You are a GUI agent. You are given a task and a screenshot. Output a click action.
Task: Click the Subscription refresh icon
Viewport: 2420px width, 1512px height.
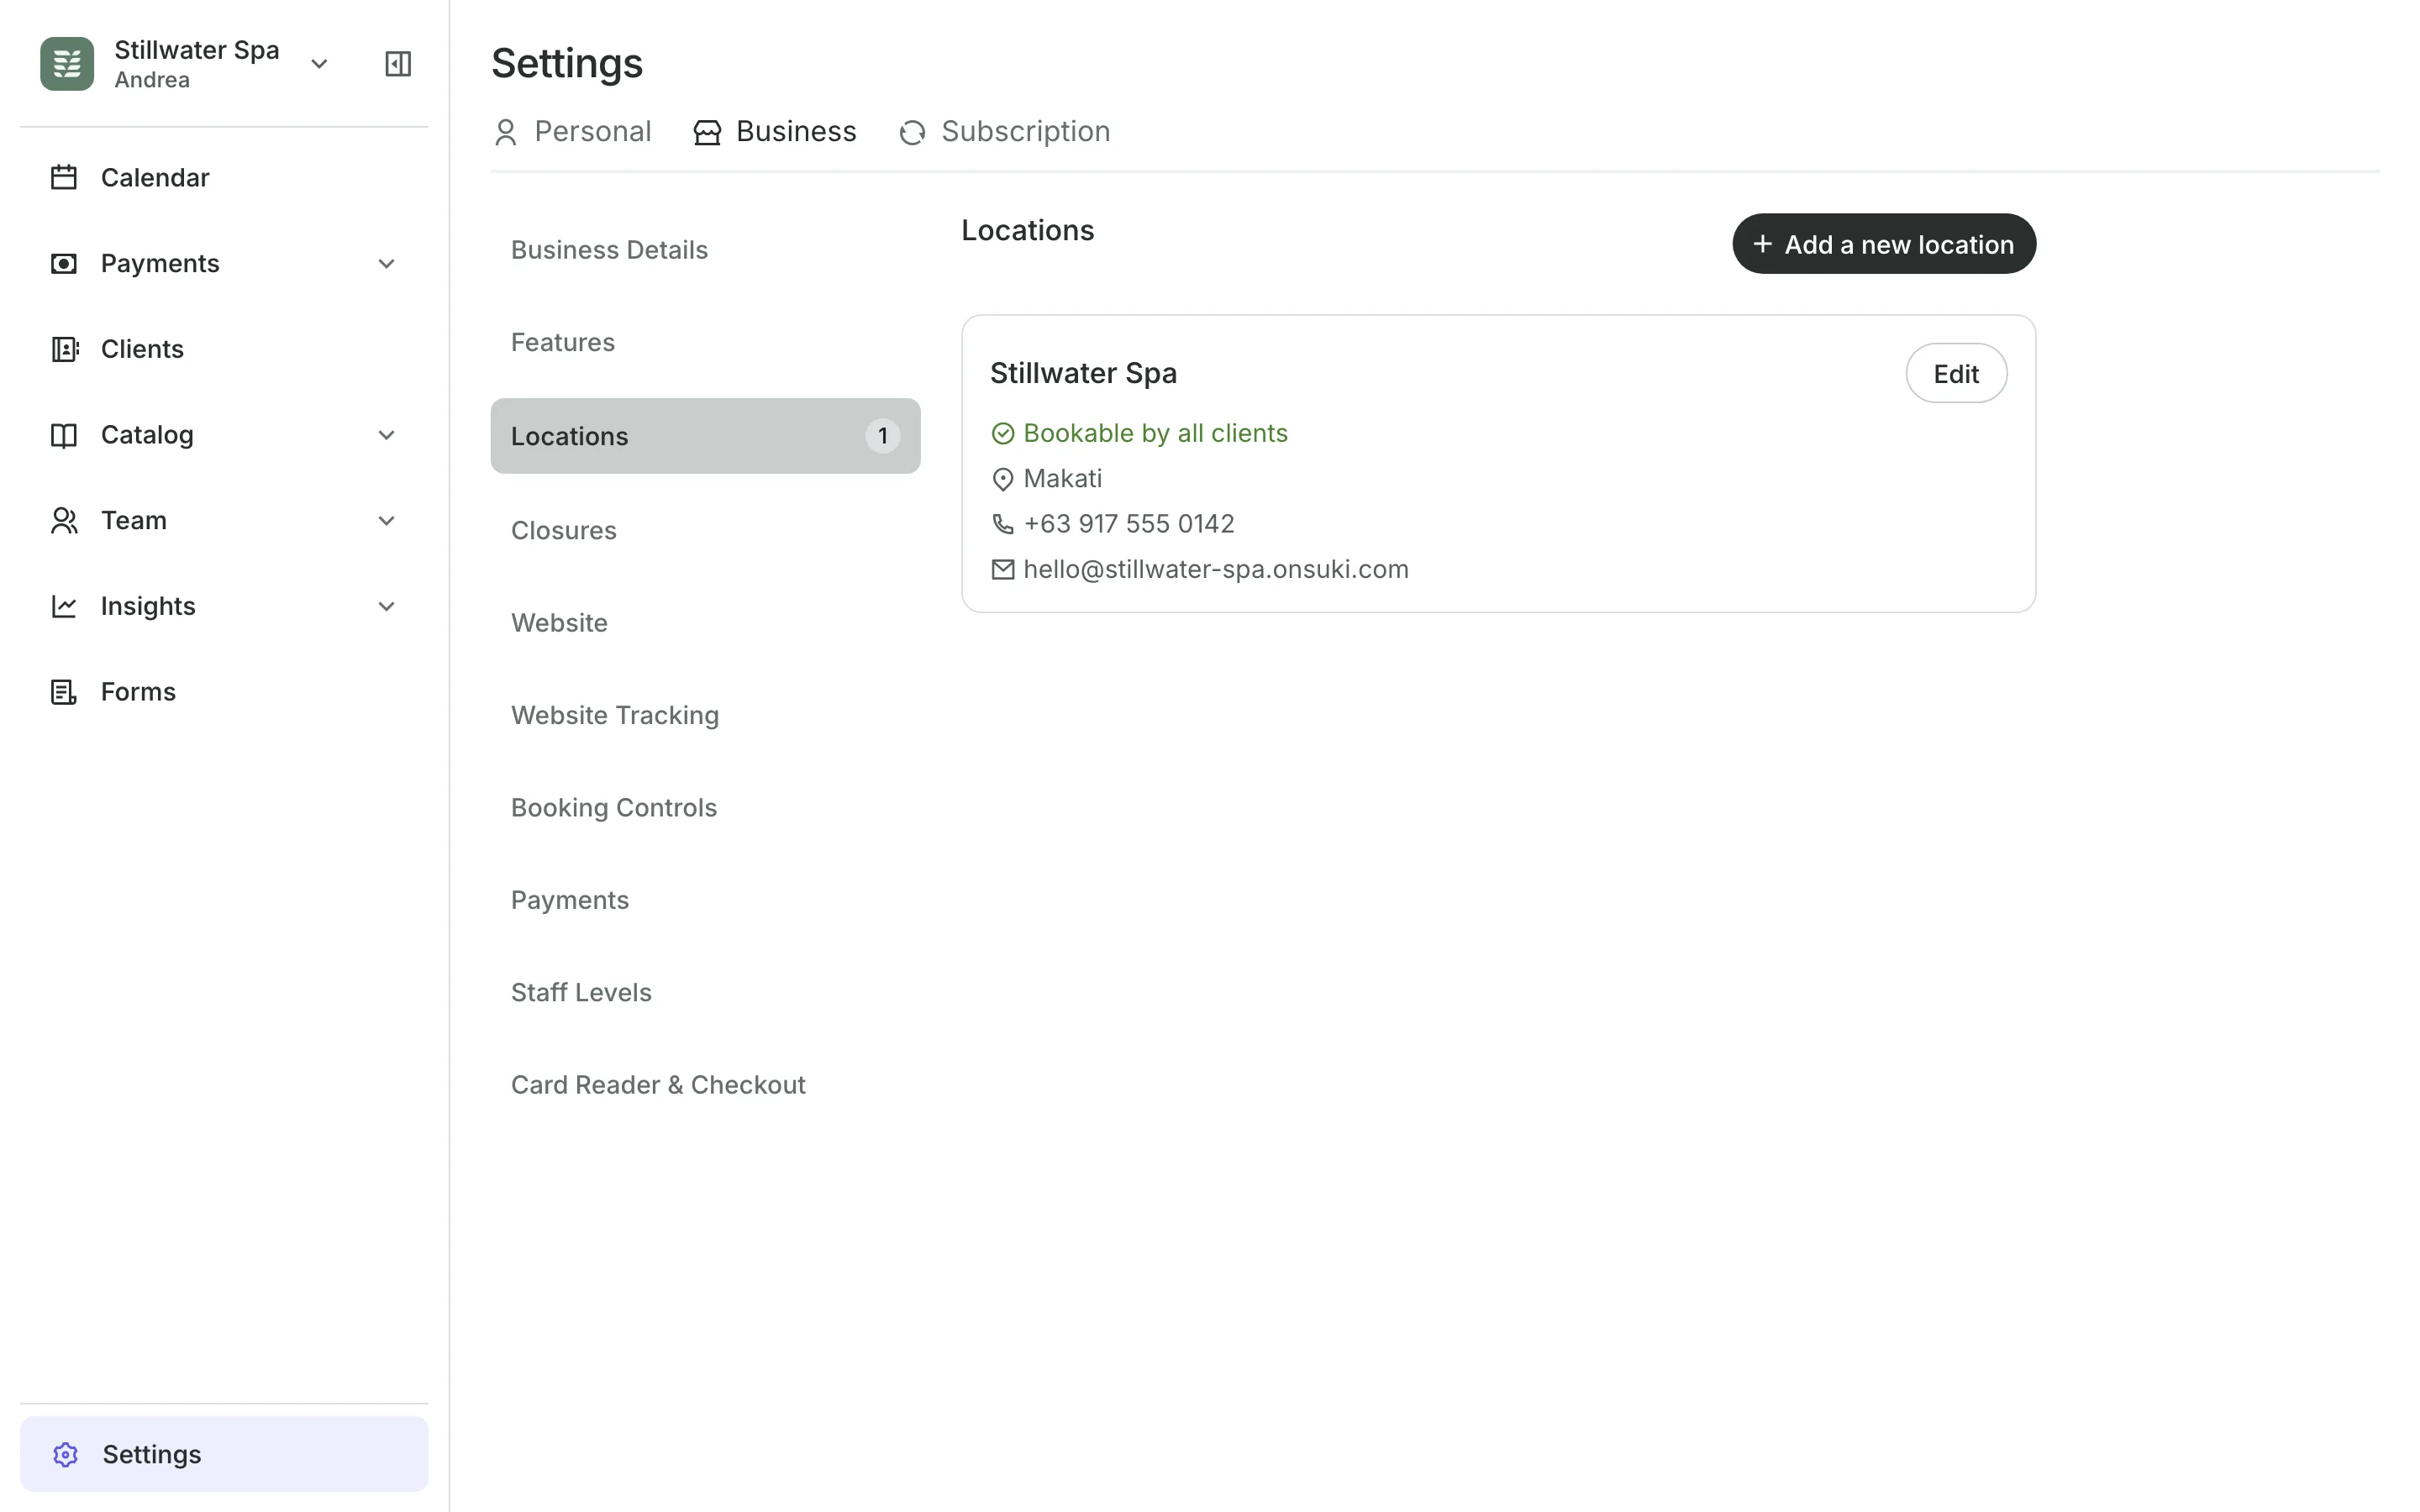[912, 132]
